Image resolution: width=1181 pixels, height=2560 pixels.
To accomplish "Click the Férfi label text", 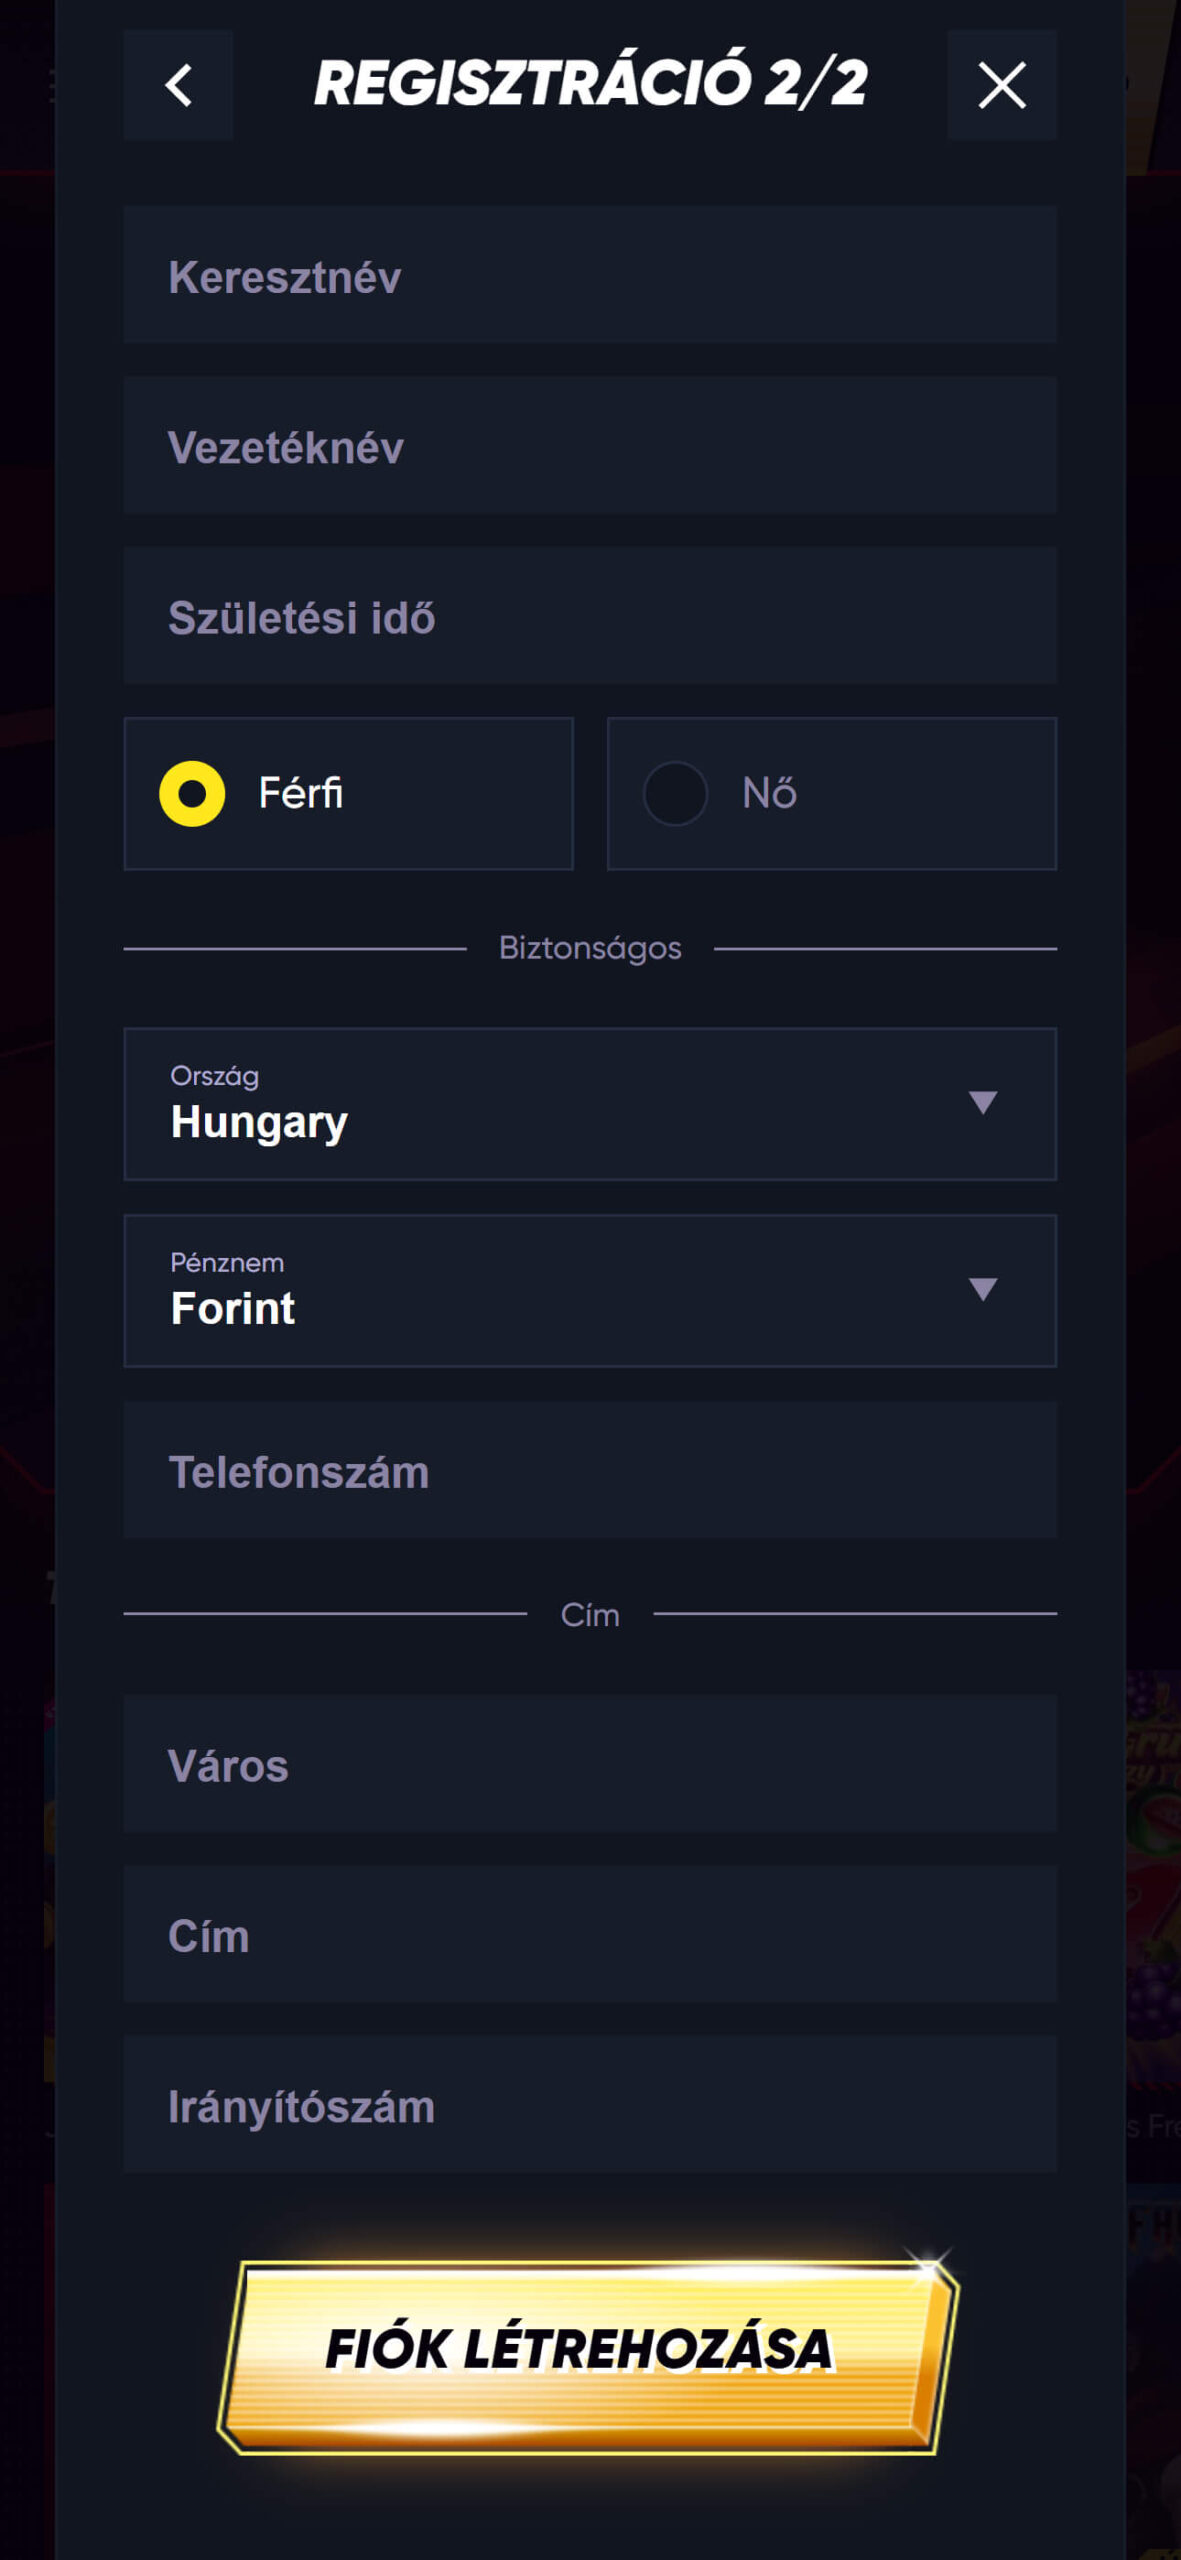I will point(301,793).
